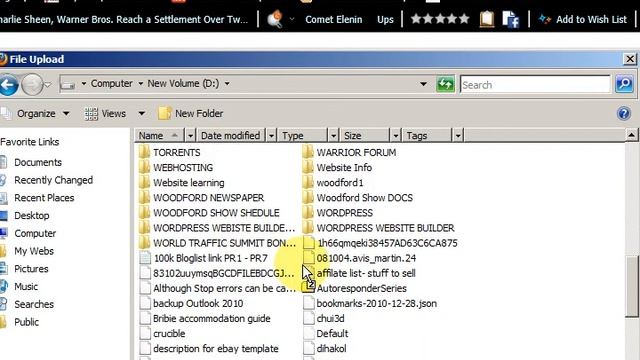Click the star rating in browser toolbar

[x=440, y=19]
